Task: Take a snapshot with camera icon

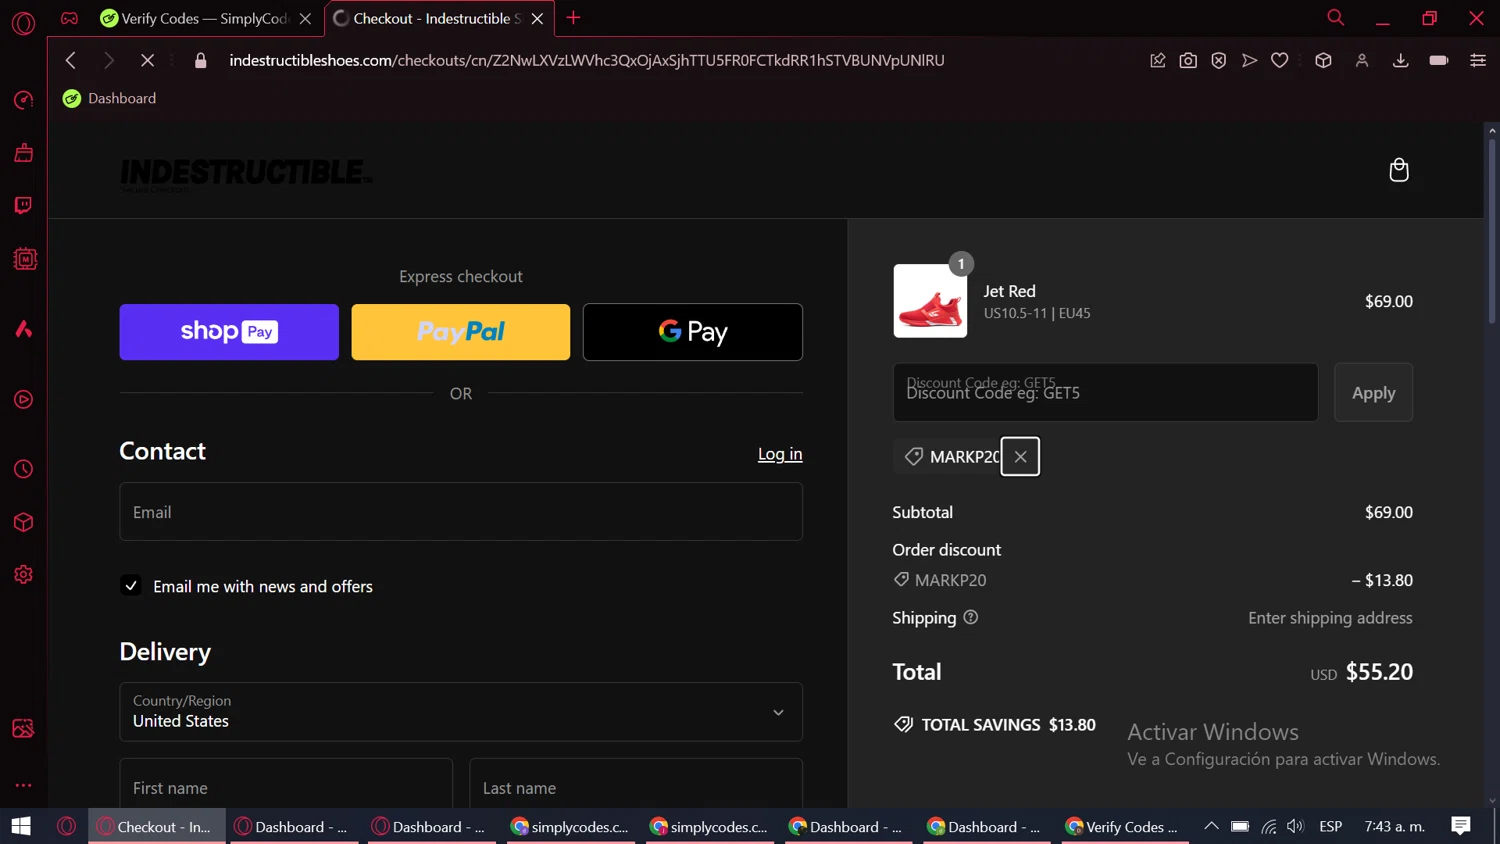Action: [x=1188, y=60]
